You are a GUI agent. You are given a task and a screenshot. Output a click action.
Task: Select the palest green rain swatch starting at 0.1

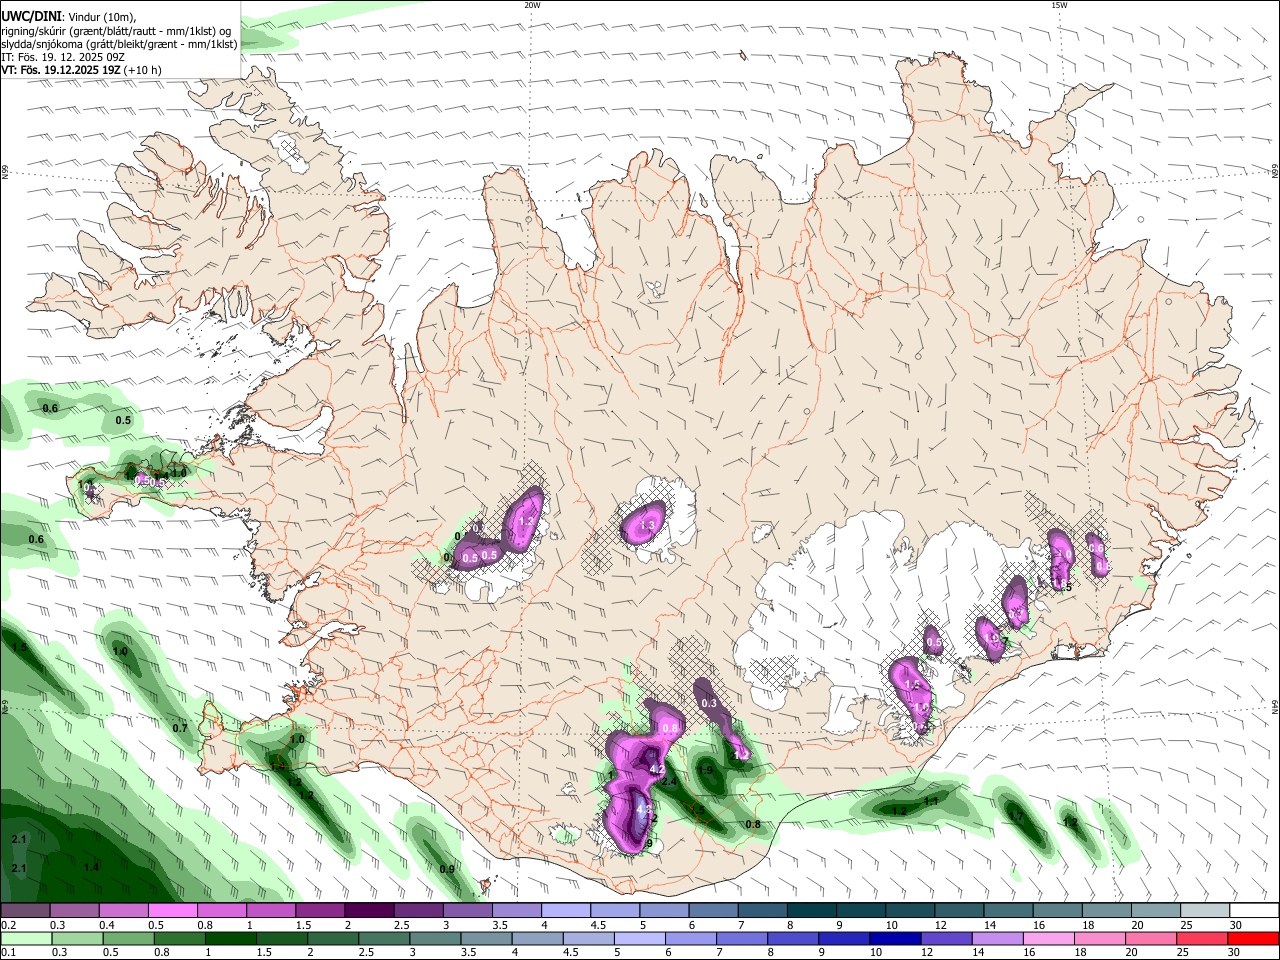(x=25, y=939)
